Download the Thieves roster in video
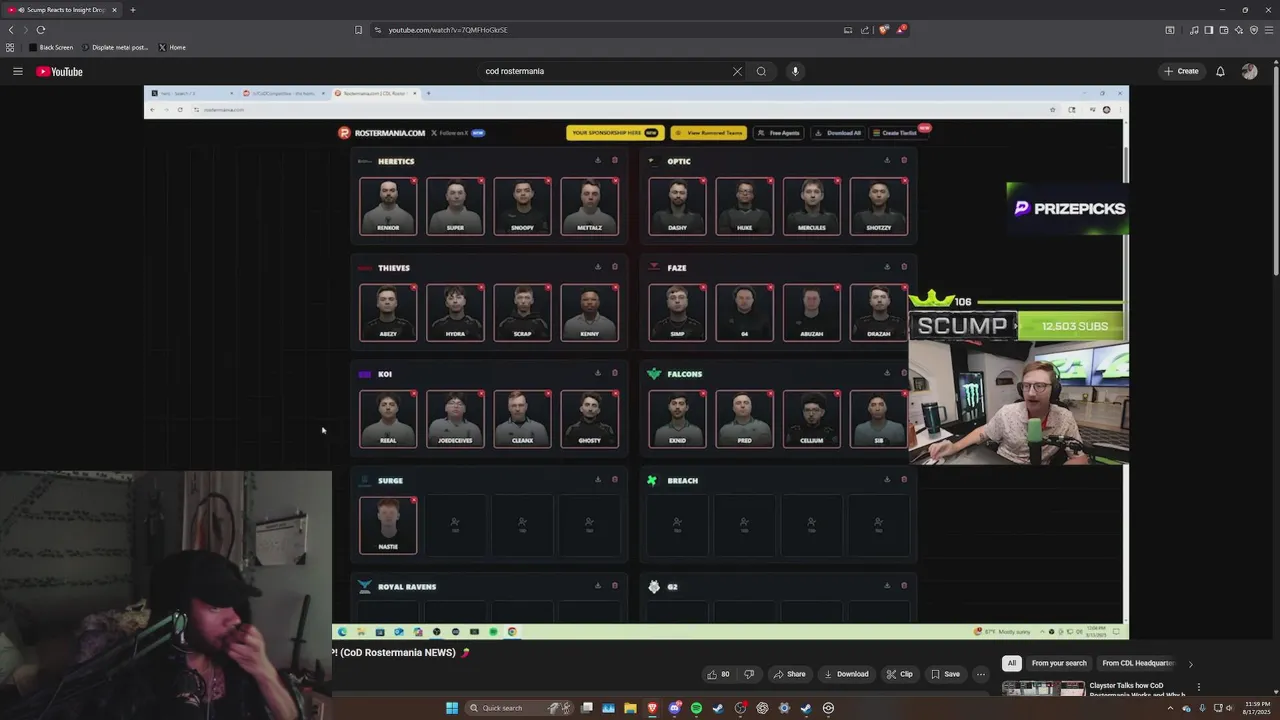Viewport: 1280px width, 720px height. point(598,267)
